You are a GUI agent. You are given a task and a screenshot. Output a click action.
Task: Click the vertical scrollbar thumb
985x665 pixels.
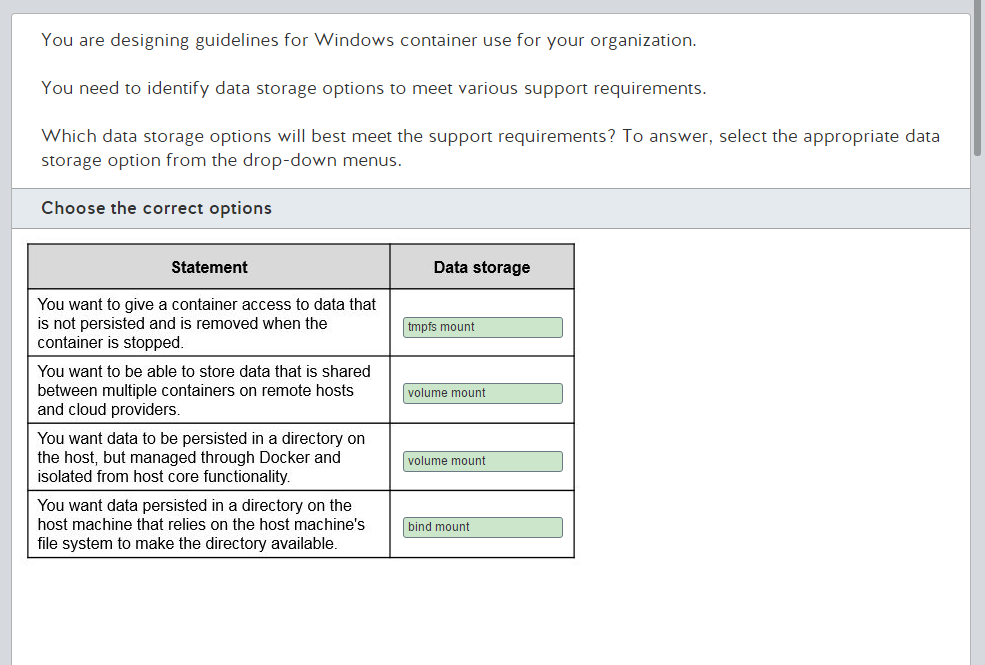point(977,78)
